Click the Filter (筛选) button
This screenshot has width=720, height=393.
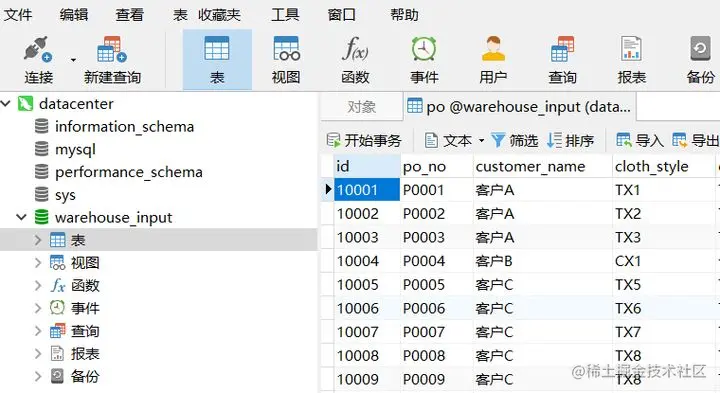point(514,140)
